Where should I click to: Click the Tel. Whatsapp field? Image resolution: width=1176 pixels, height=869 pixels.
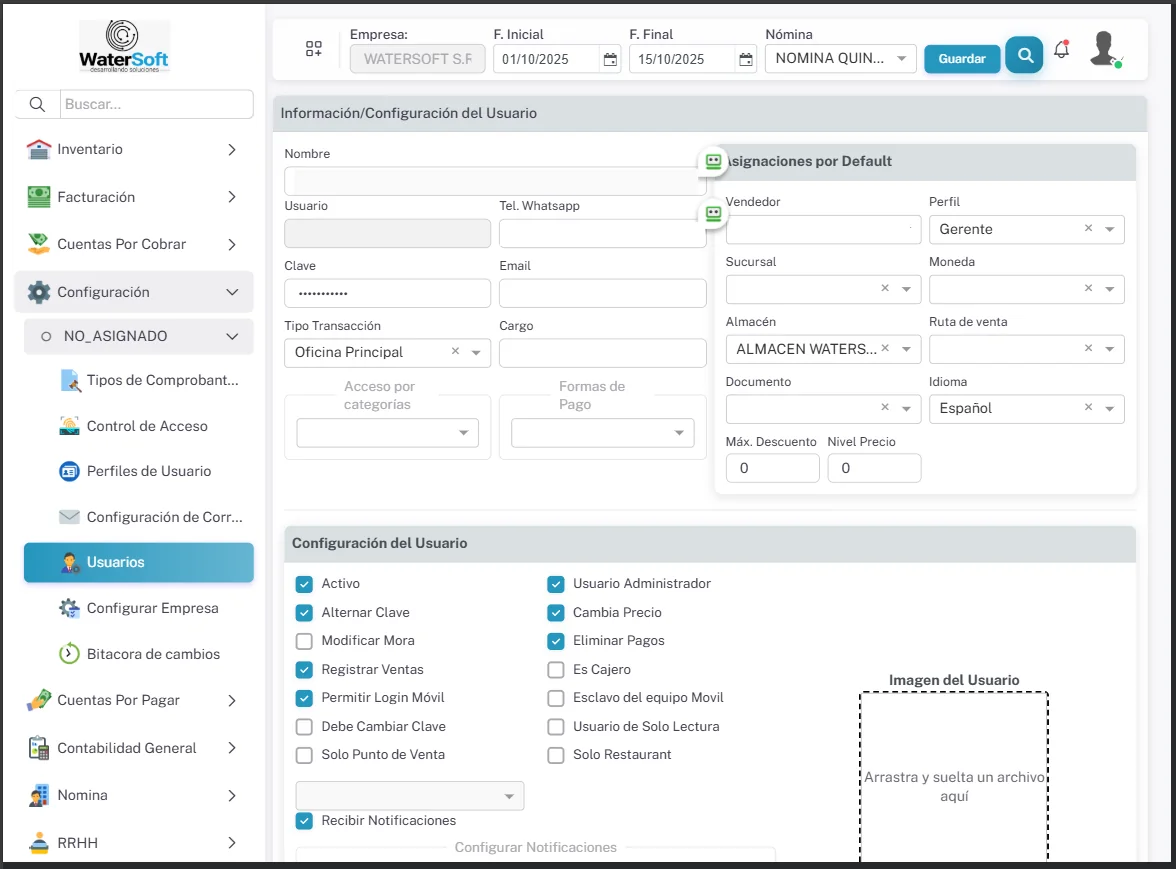(x=602, y=233)
